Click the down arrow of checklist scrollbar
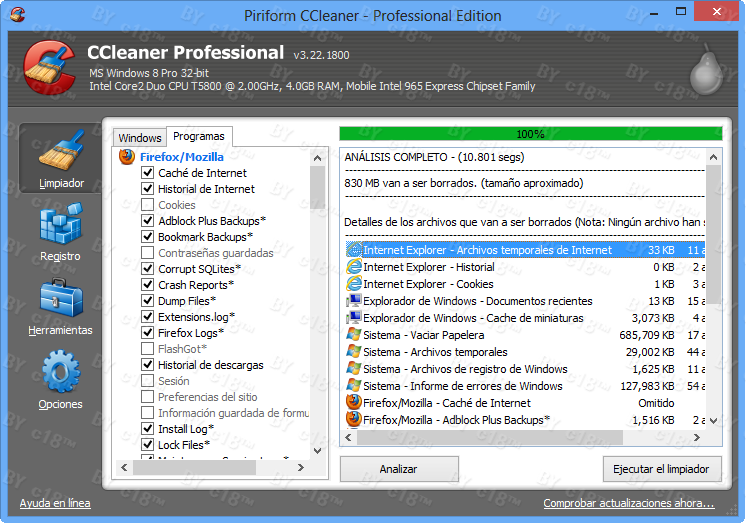746x524 pixels. click(317, 450)
